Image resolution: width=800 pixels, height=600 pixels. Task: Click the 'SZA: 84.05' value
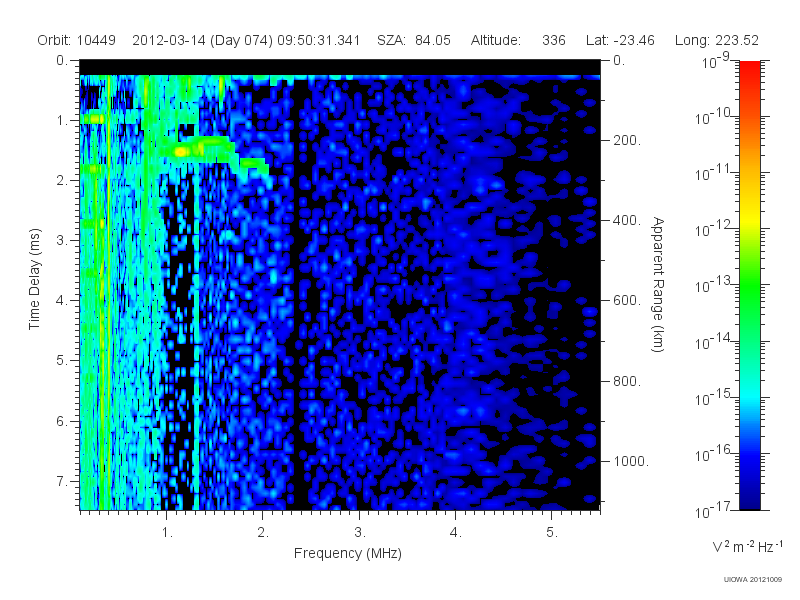(x=414, y=40)
